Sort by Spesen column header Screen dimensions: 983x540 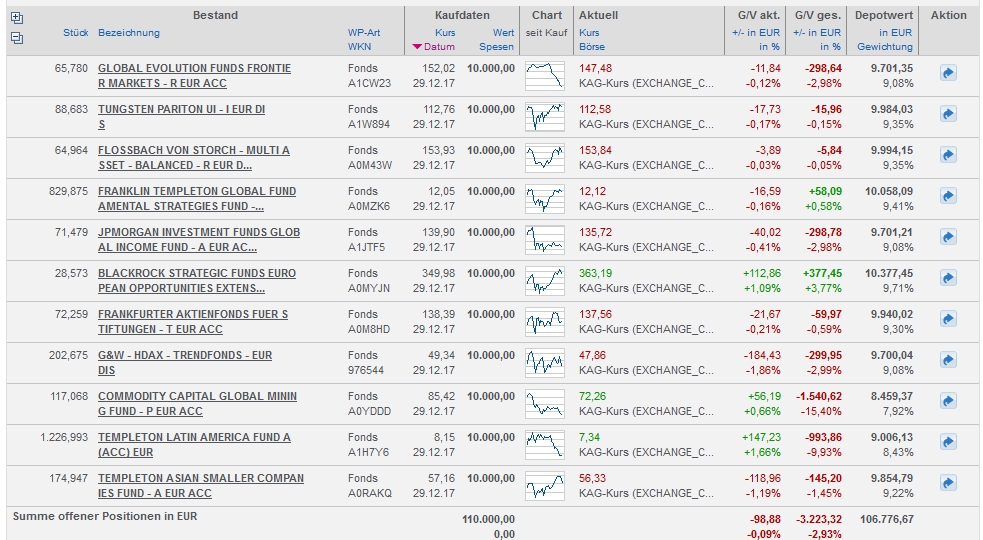coord(497,46)
